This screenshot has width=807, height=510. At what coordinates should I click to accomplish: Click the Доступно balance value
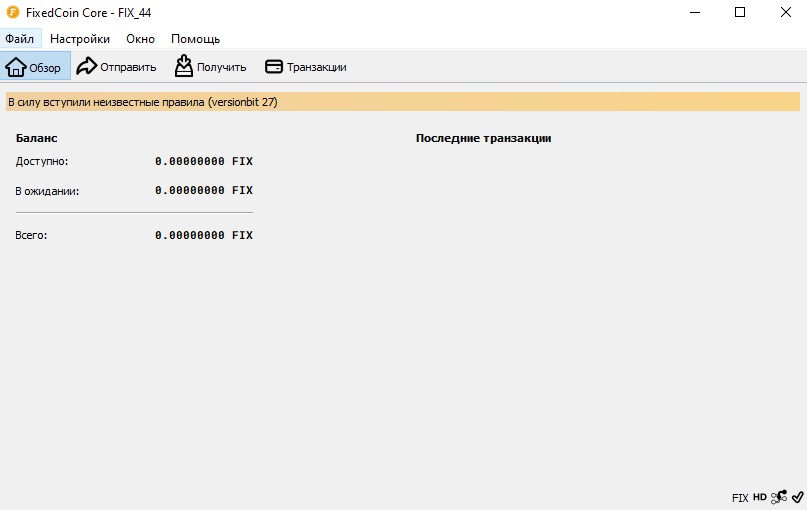pos(204,161)
